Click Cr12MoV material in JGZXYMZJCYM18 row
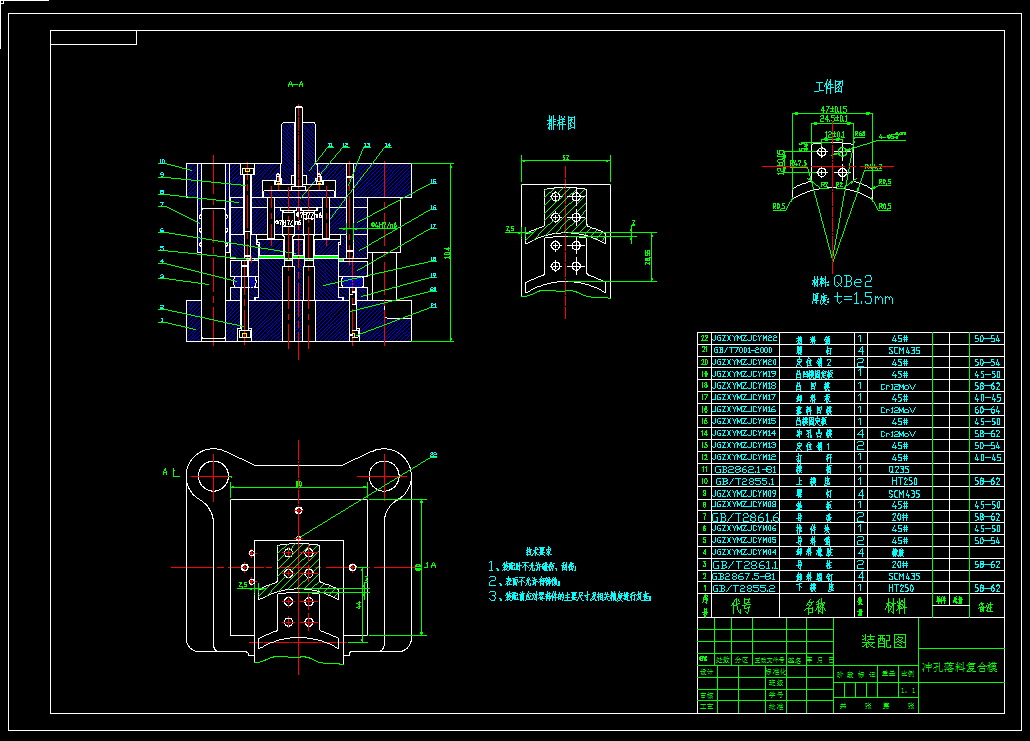 click(898, 386)
